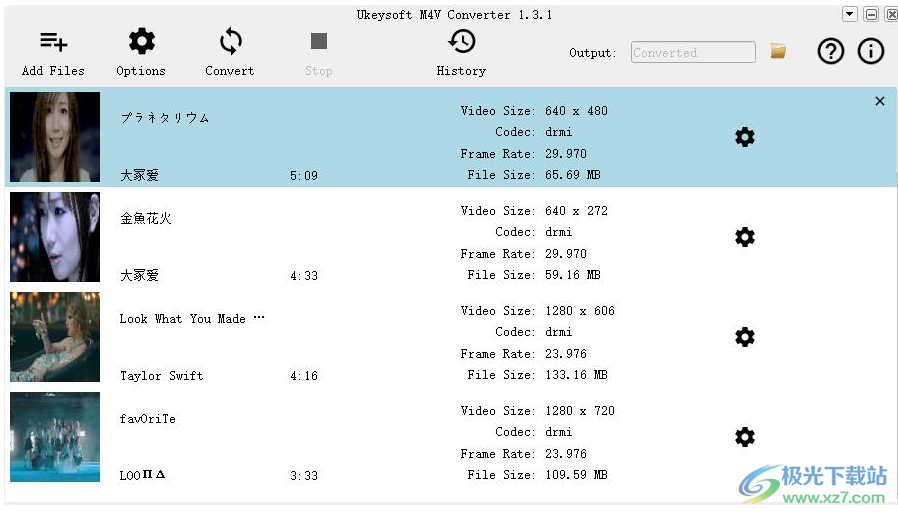This screenshot has width=898, height=514.
Task: Remove the プラネタリウム item with X
Action: tap(880, 101)
